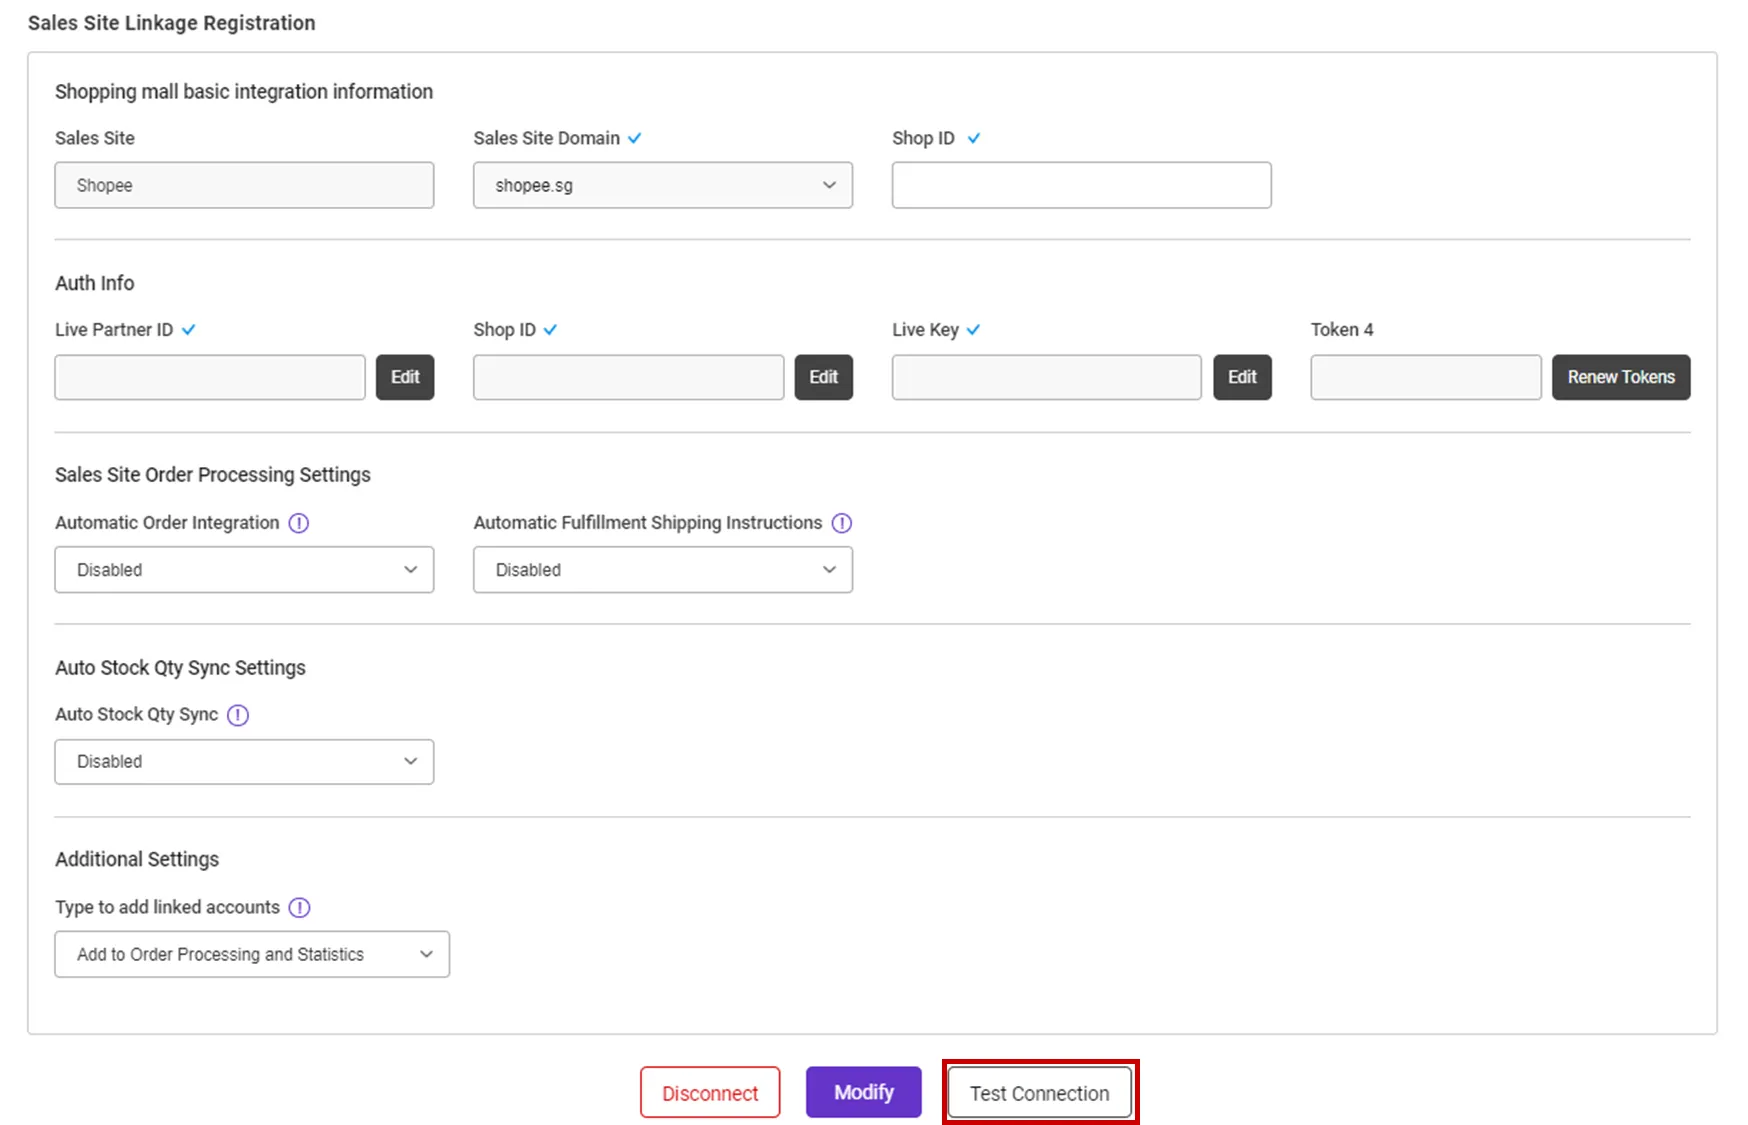1748x1125 pixels.
Task: Open the Sales Site Domain dropdown
Action: [x=662, y=185]
